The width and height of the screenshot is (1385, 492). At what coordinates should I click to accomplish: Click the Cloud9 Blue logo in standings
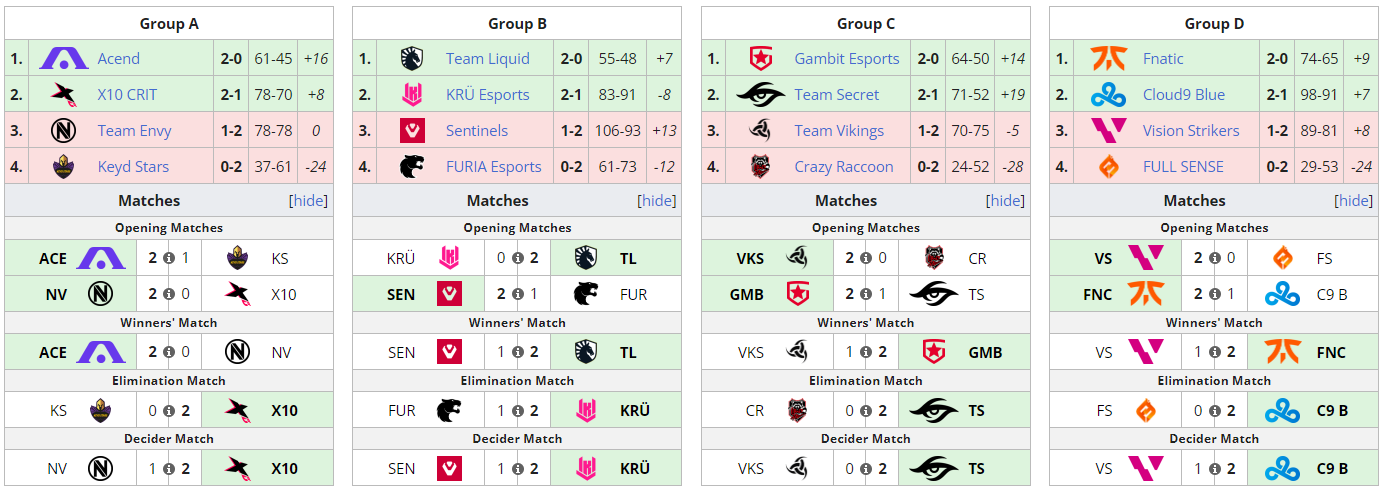click(1109, 95)
